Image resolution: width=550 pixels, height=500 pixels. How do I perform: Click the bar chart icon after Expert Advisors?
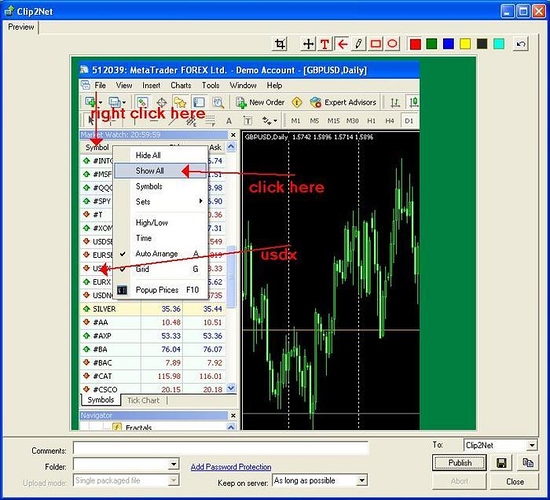click(x=395, y=102)
